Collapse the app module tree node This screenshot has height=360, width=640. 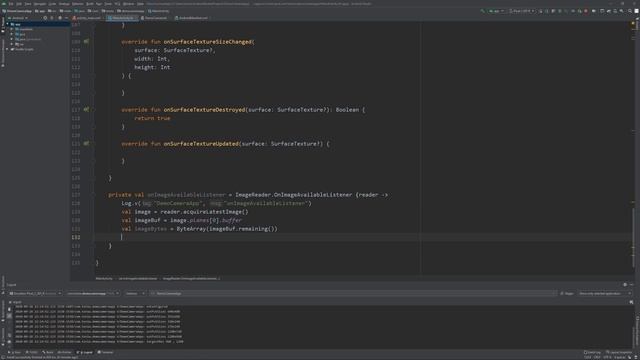(8, 24)
